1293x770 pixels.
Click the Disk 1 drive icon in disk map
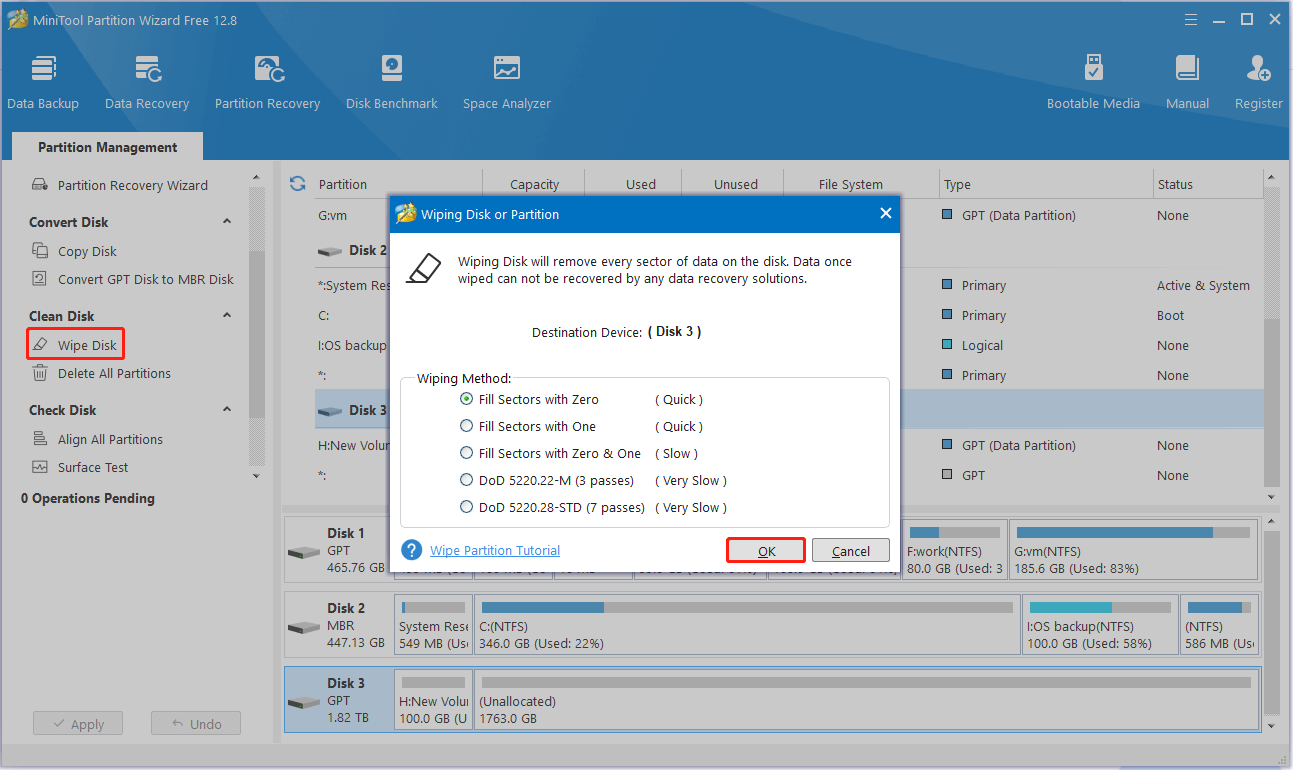tap(304, 552)
